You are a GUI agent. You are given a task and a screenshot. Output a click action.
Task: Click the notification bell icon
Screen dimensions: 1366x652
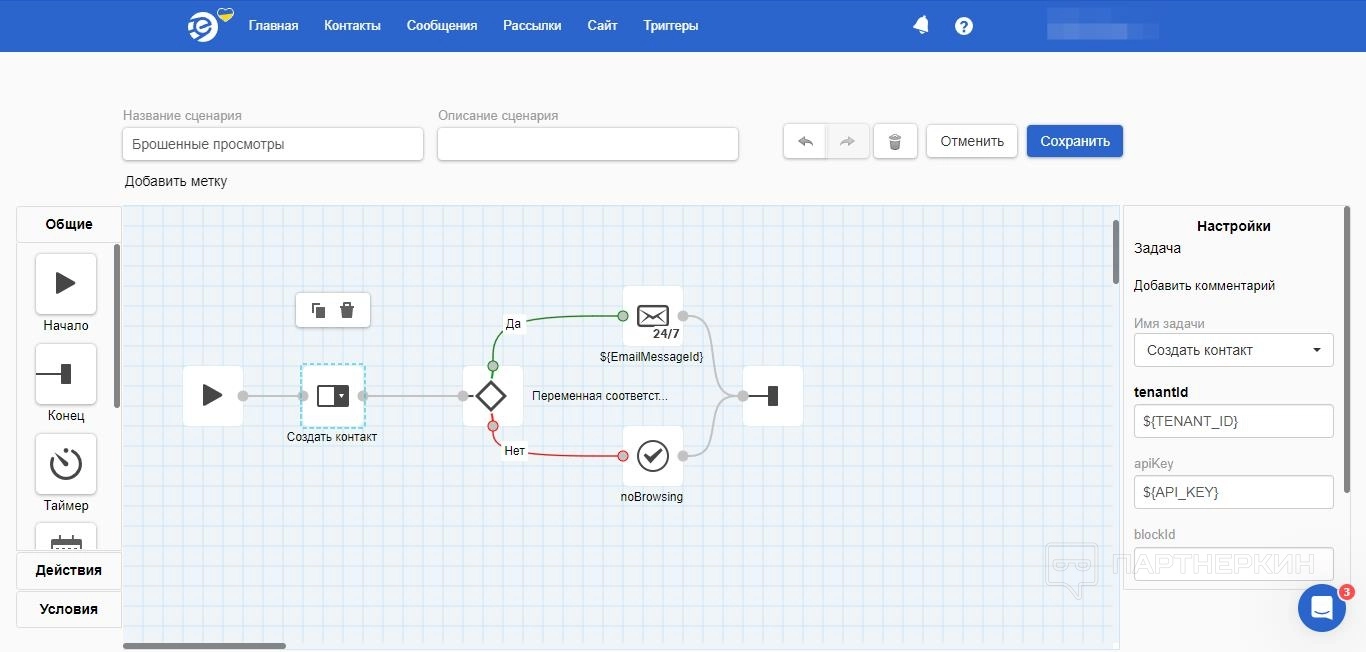click(921, 26)
